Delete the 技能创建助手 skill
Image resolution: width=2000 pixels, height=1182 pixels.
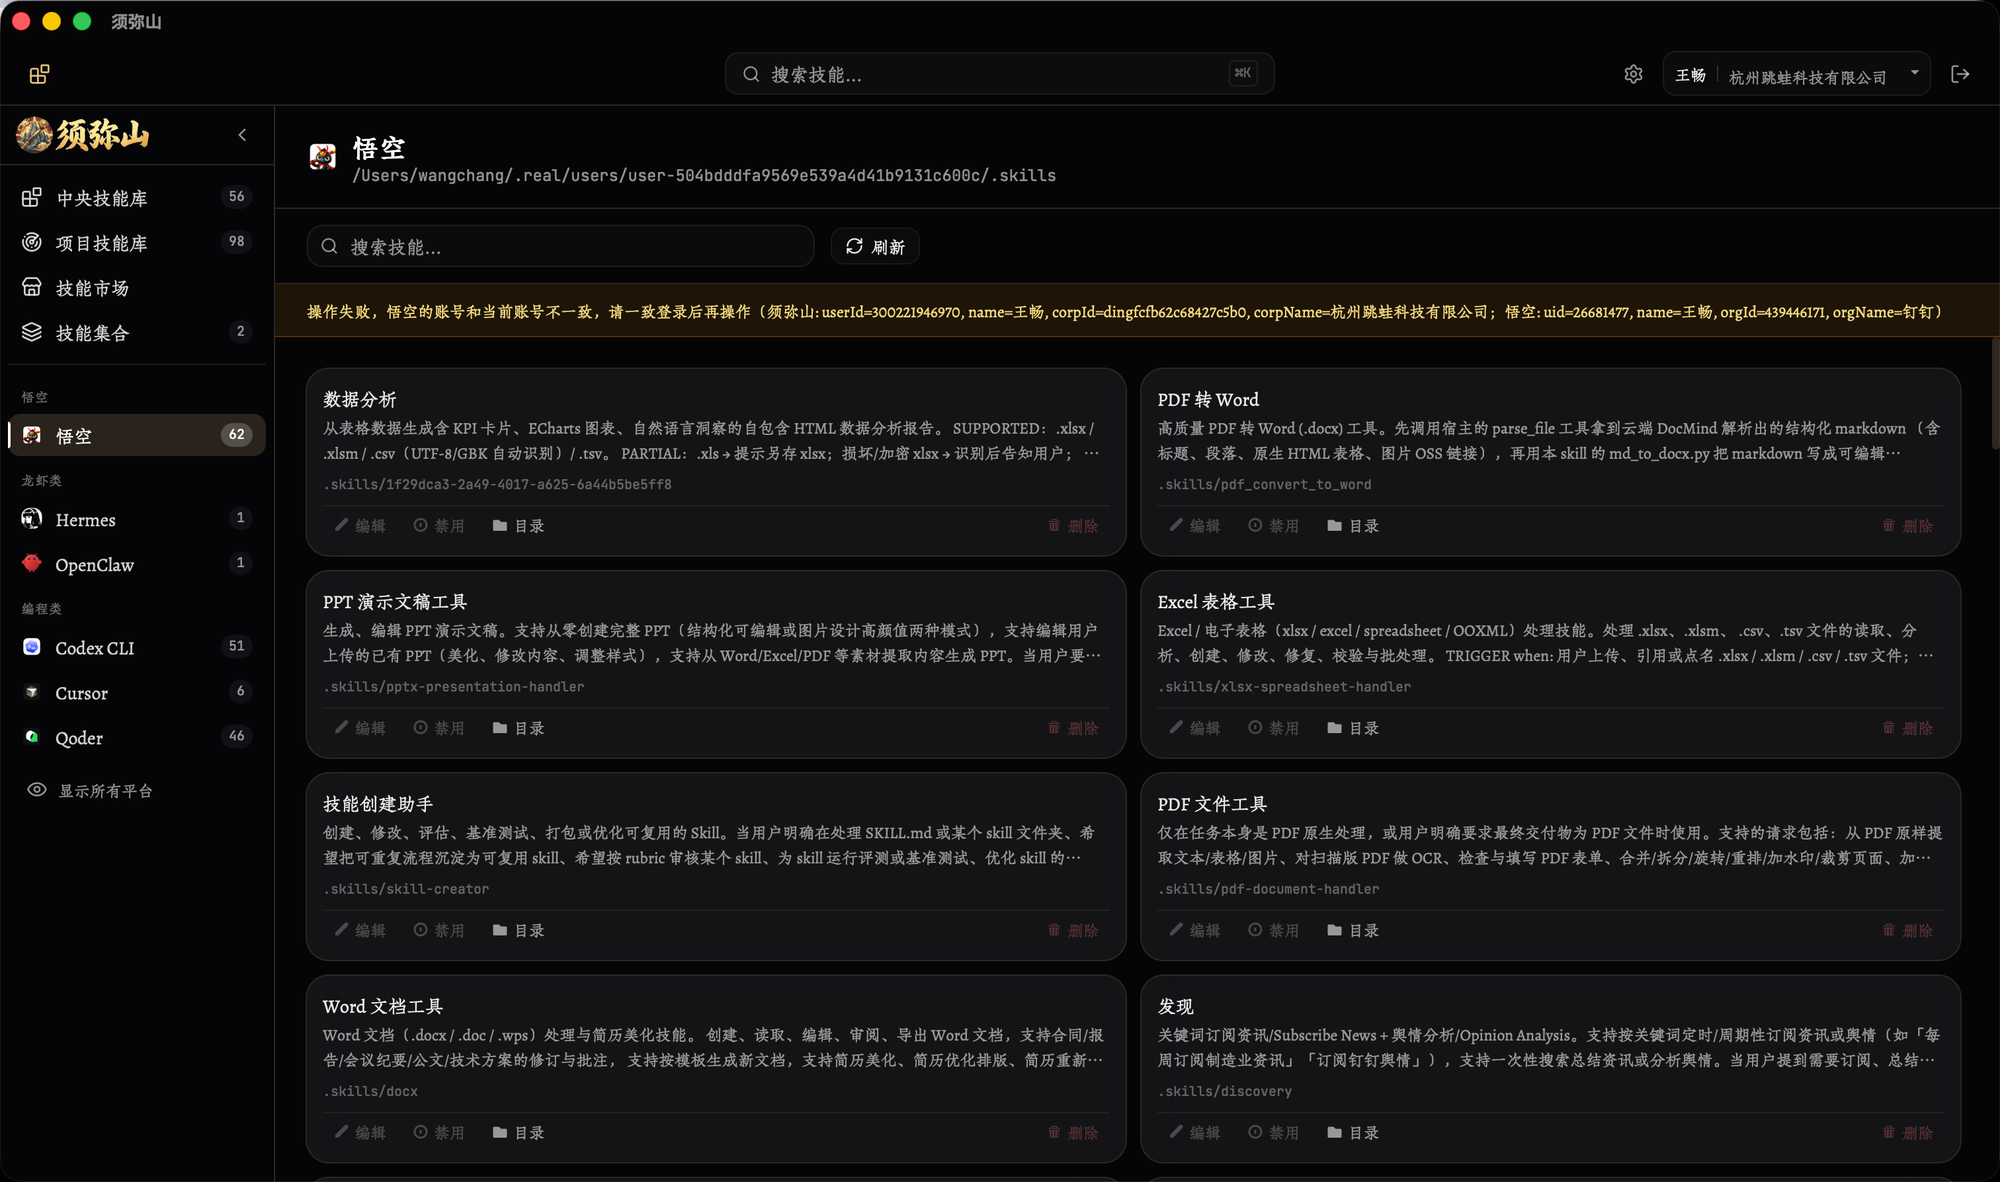click(1072, 930)
